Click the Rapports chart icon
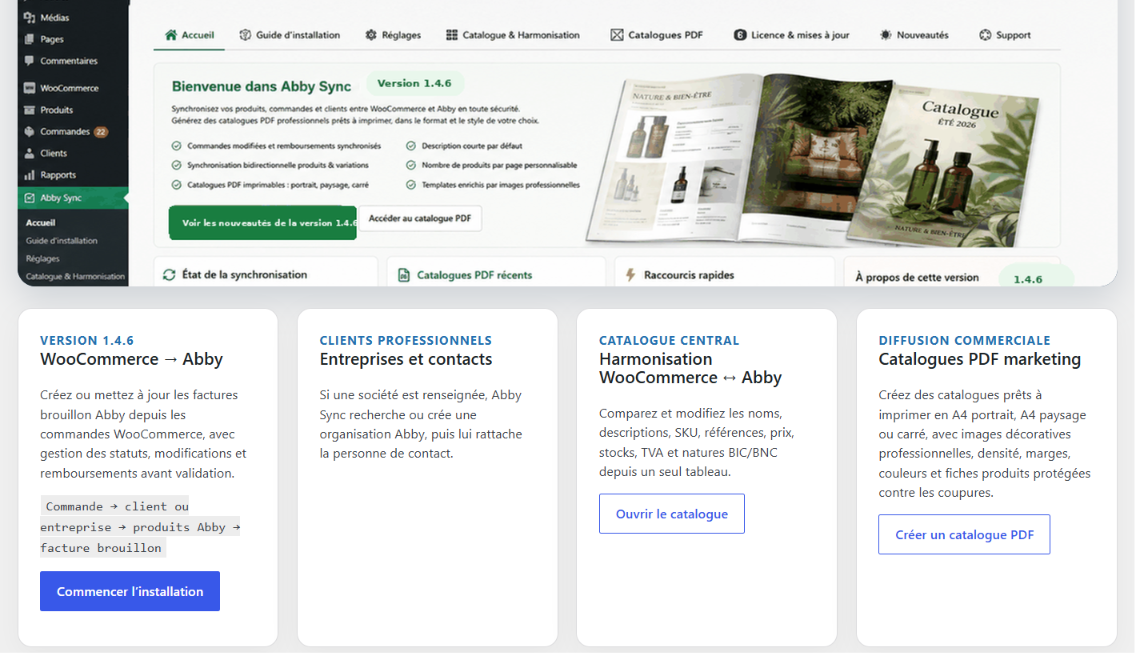Screen dimensions: 1135x653 point(29,174)
